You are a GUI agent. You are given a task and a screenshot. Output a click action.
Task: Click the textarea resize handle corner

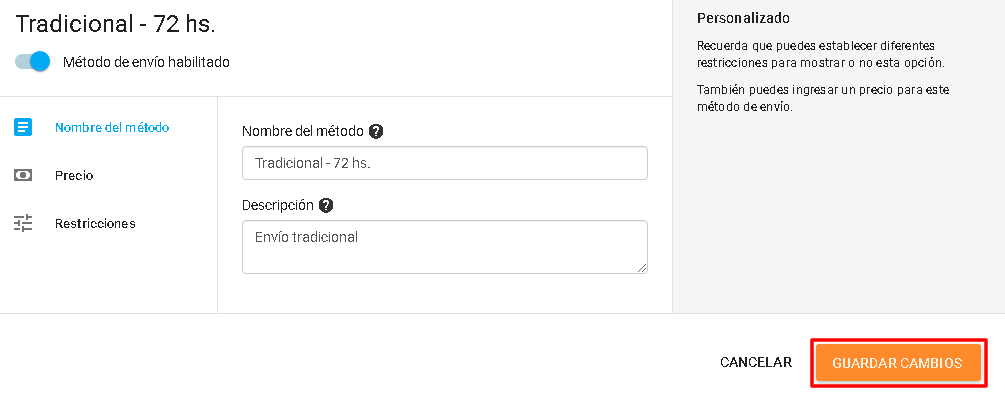pyautogui.click(x=642, y=268)
